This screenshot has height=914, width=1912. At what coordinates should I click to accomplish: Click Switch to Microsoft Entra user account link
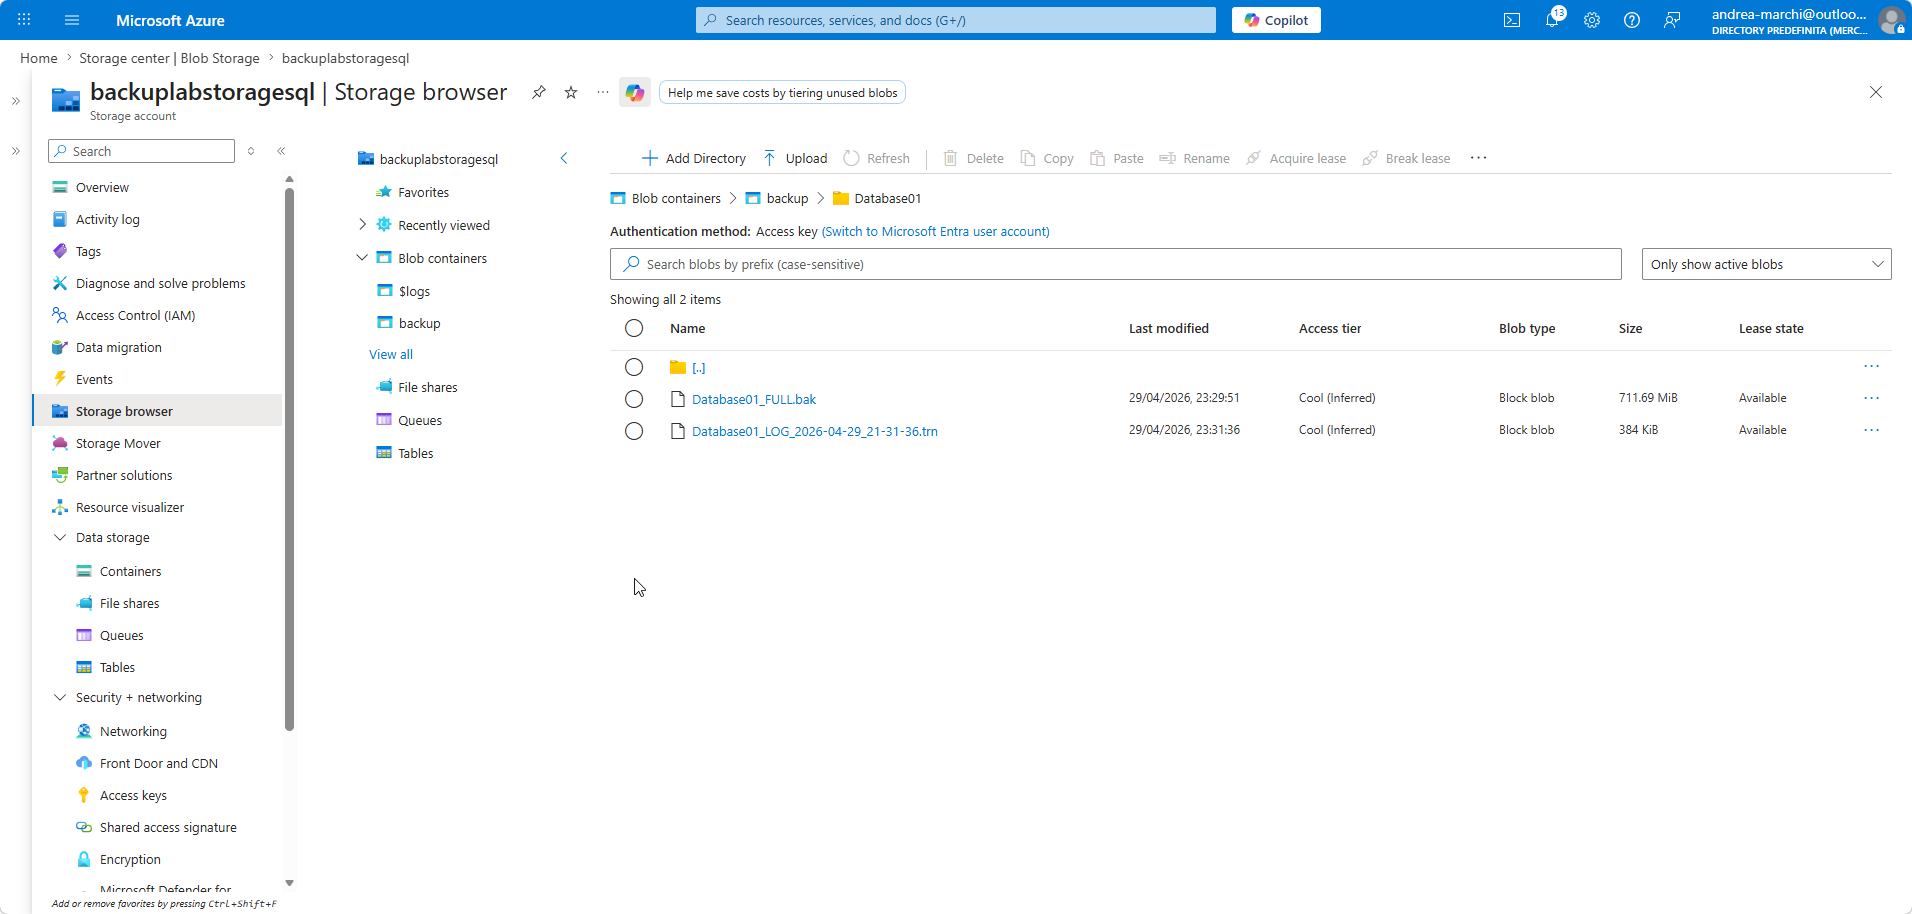(935, 231)
